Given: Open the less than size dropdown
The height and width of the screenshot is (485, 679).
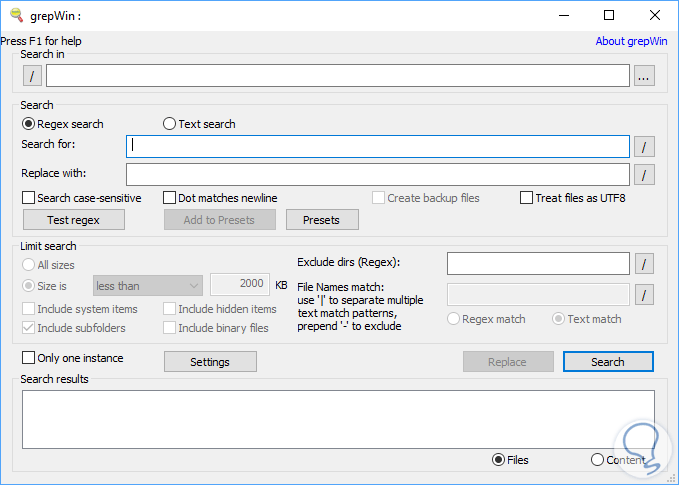Looking at the screenshot, I should (x=148, y=286).
